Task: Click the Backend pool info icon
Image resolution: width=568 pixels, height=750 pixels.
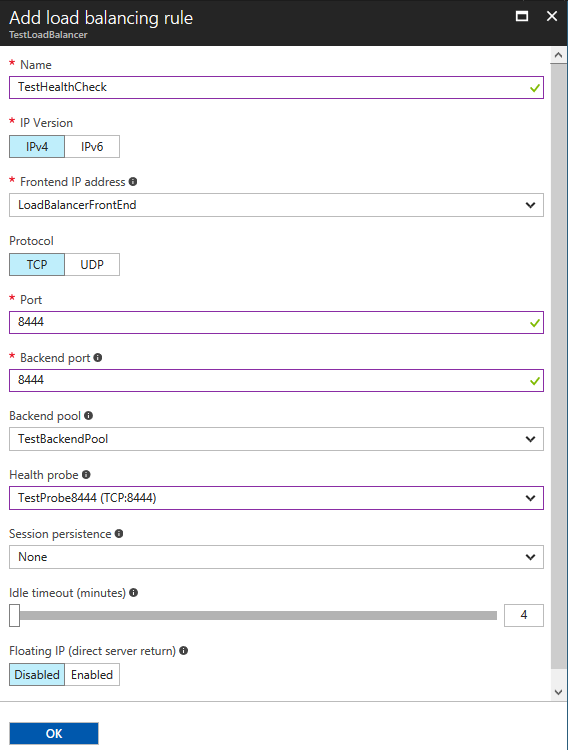Action: [x=88, y=416]
